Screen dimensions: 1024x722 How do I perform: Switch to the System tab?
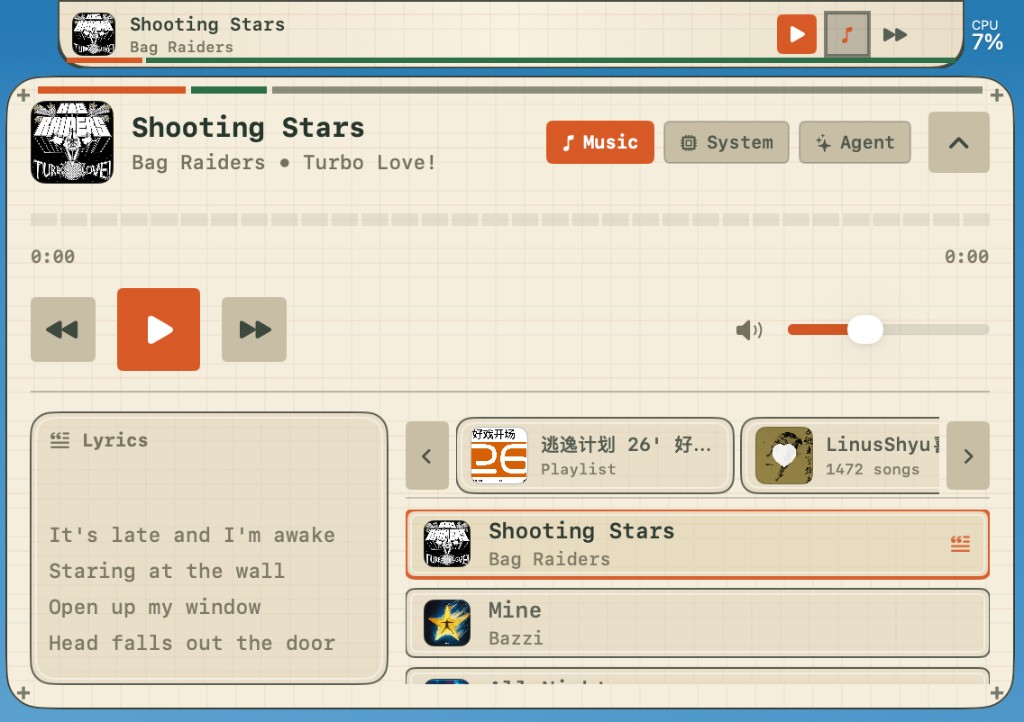click(726, 142)
